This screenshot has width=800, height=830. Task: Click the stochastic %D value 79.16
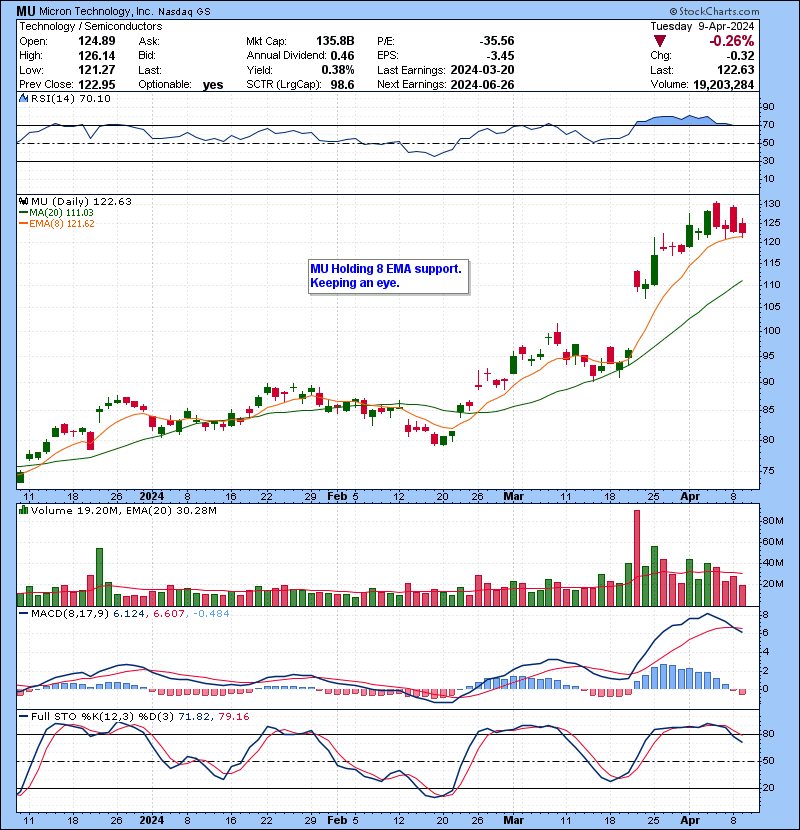[232, 716]
